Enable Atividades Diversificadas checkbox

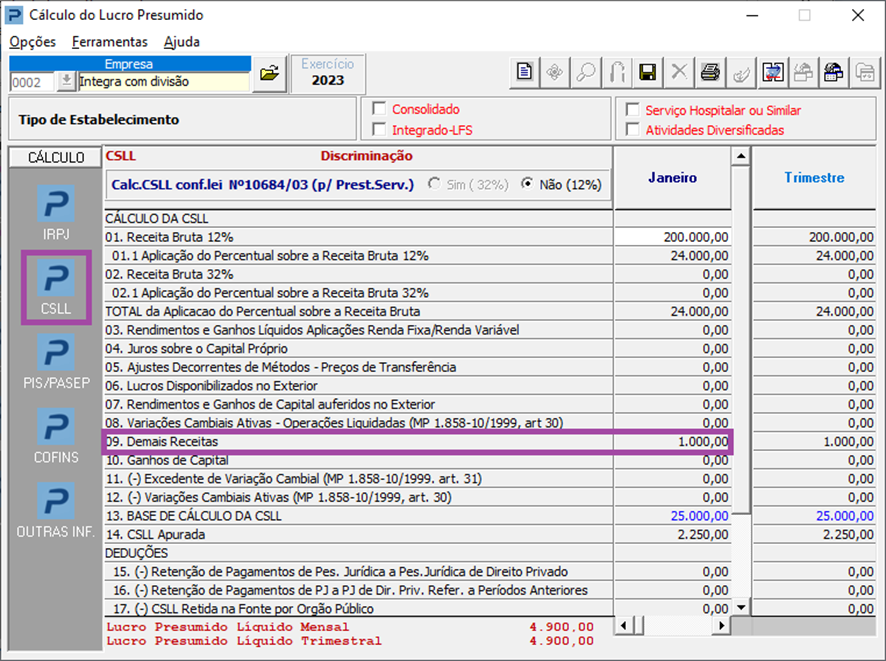[633, 129]
